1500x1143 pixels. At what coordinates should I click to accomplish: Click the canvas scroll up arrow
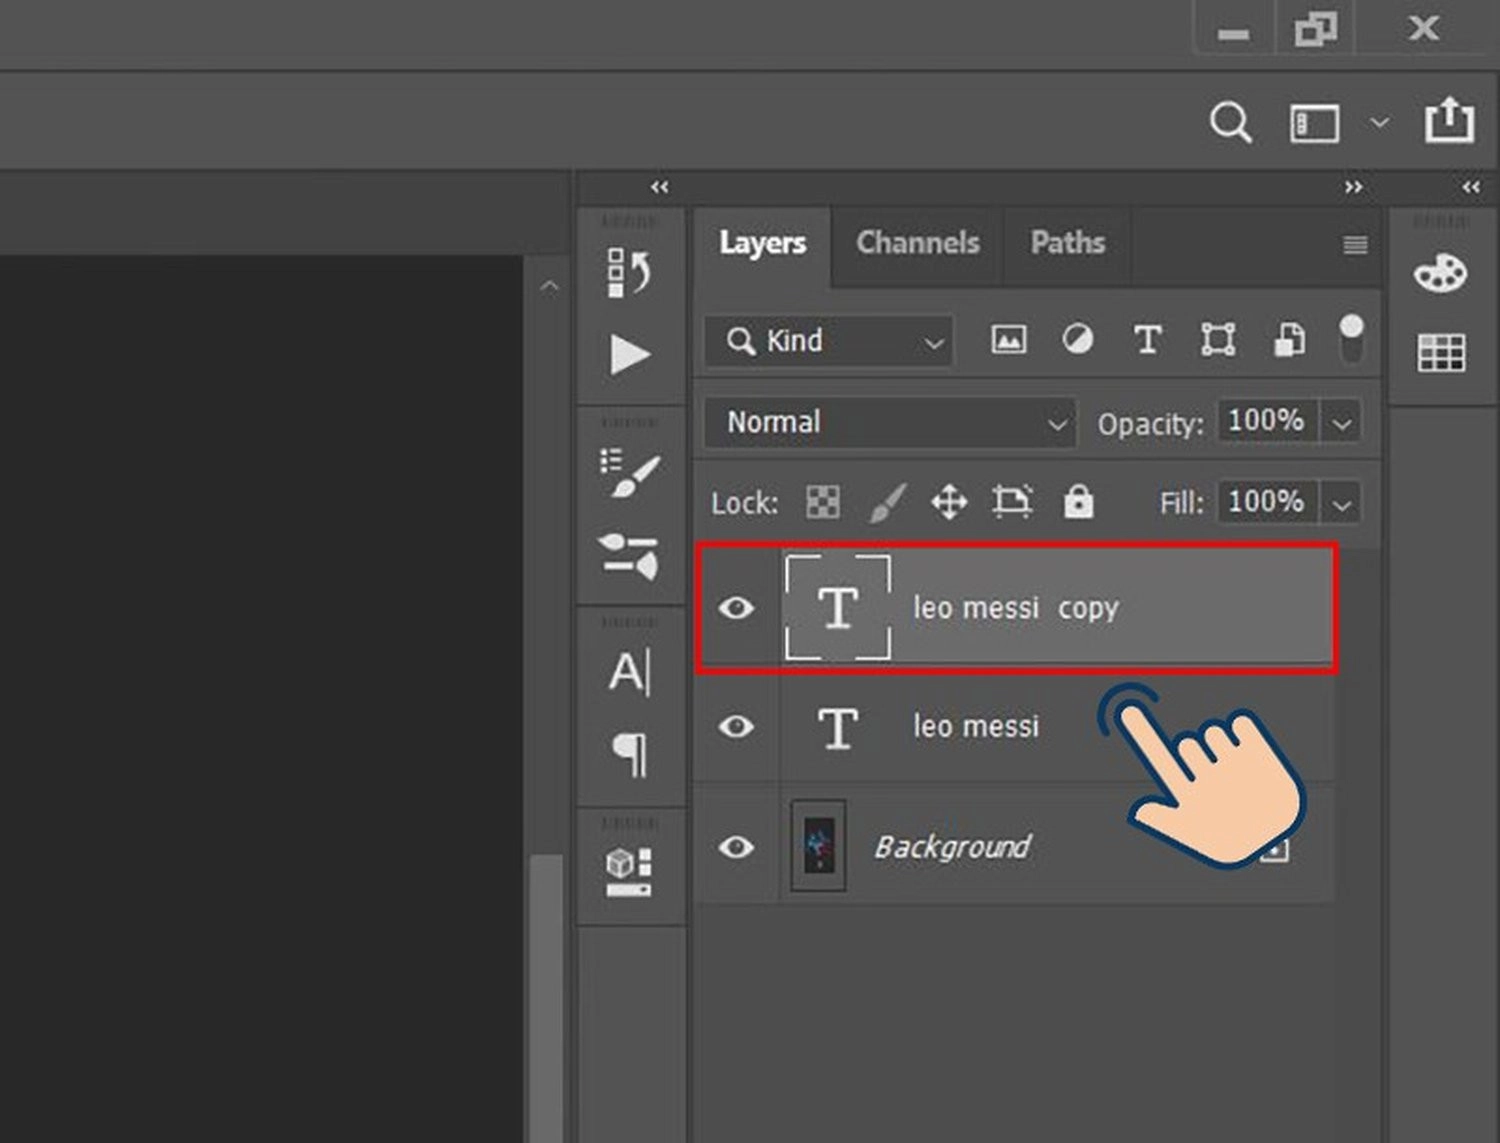(x=549, y=286)
